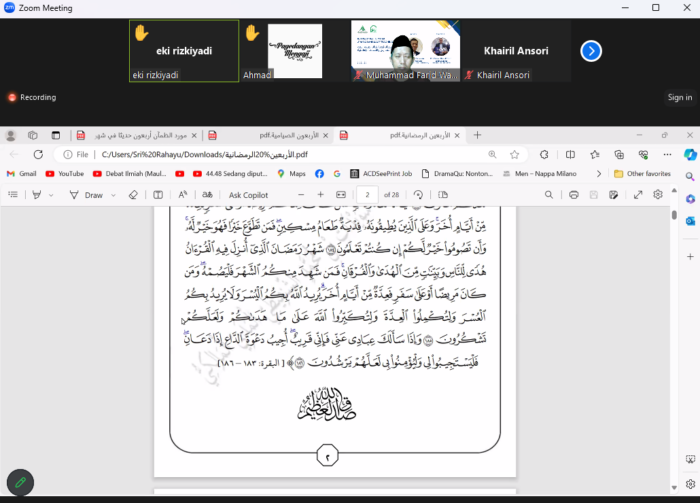Select the Highlight tool in PDF toolbar
The height and width of the screenshot is (503, 700).
click(37, 195)
